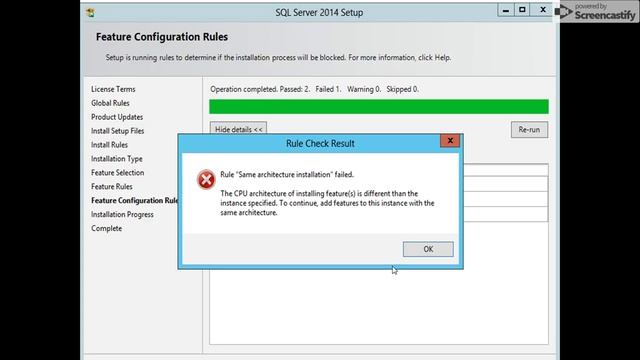Screen dimensions: 640x360
Task: Click the Operation completed status text
Action: coord(314,89)
